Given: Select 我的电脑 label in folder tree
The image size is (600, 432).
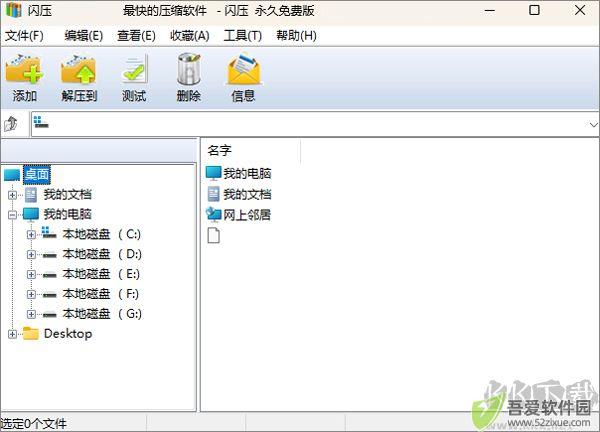Looking at the screenshot, I should tap(67, 214).
